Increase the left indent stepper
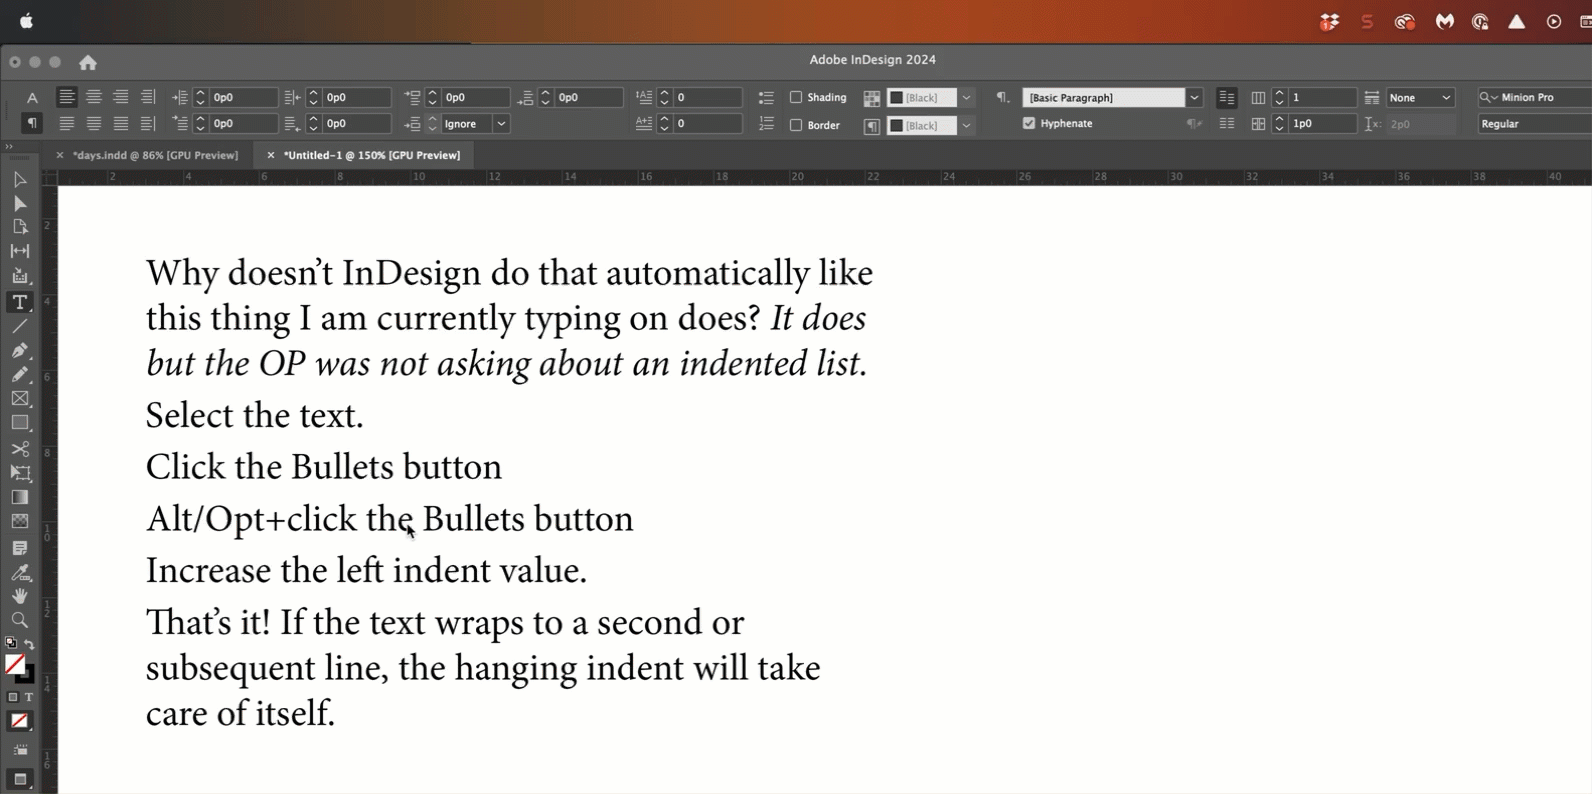Screen dimensions: 1592x794 [200, 93]
